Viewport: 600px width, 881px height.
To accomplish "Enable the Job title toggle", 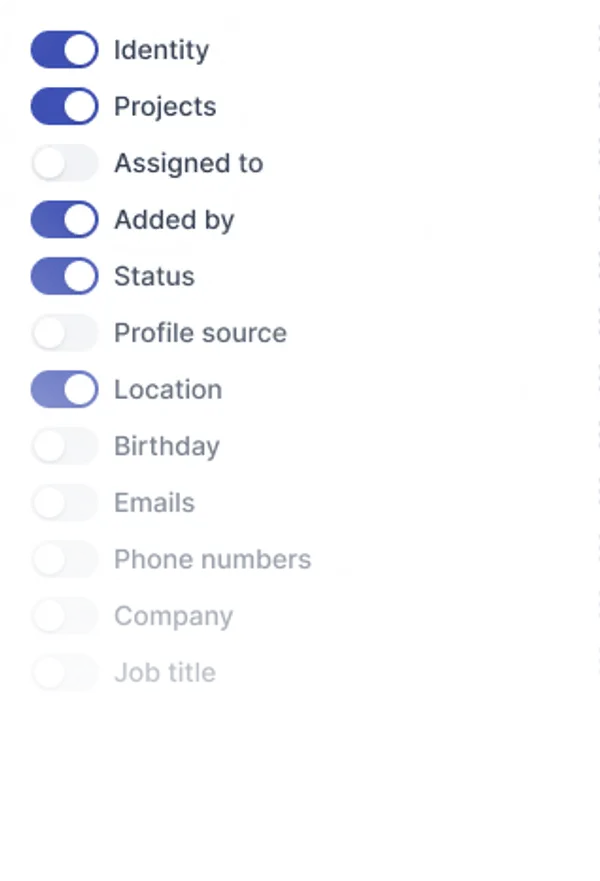I will (64, 673).
